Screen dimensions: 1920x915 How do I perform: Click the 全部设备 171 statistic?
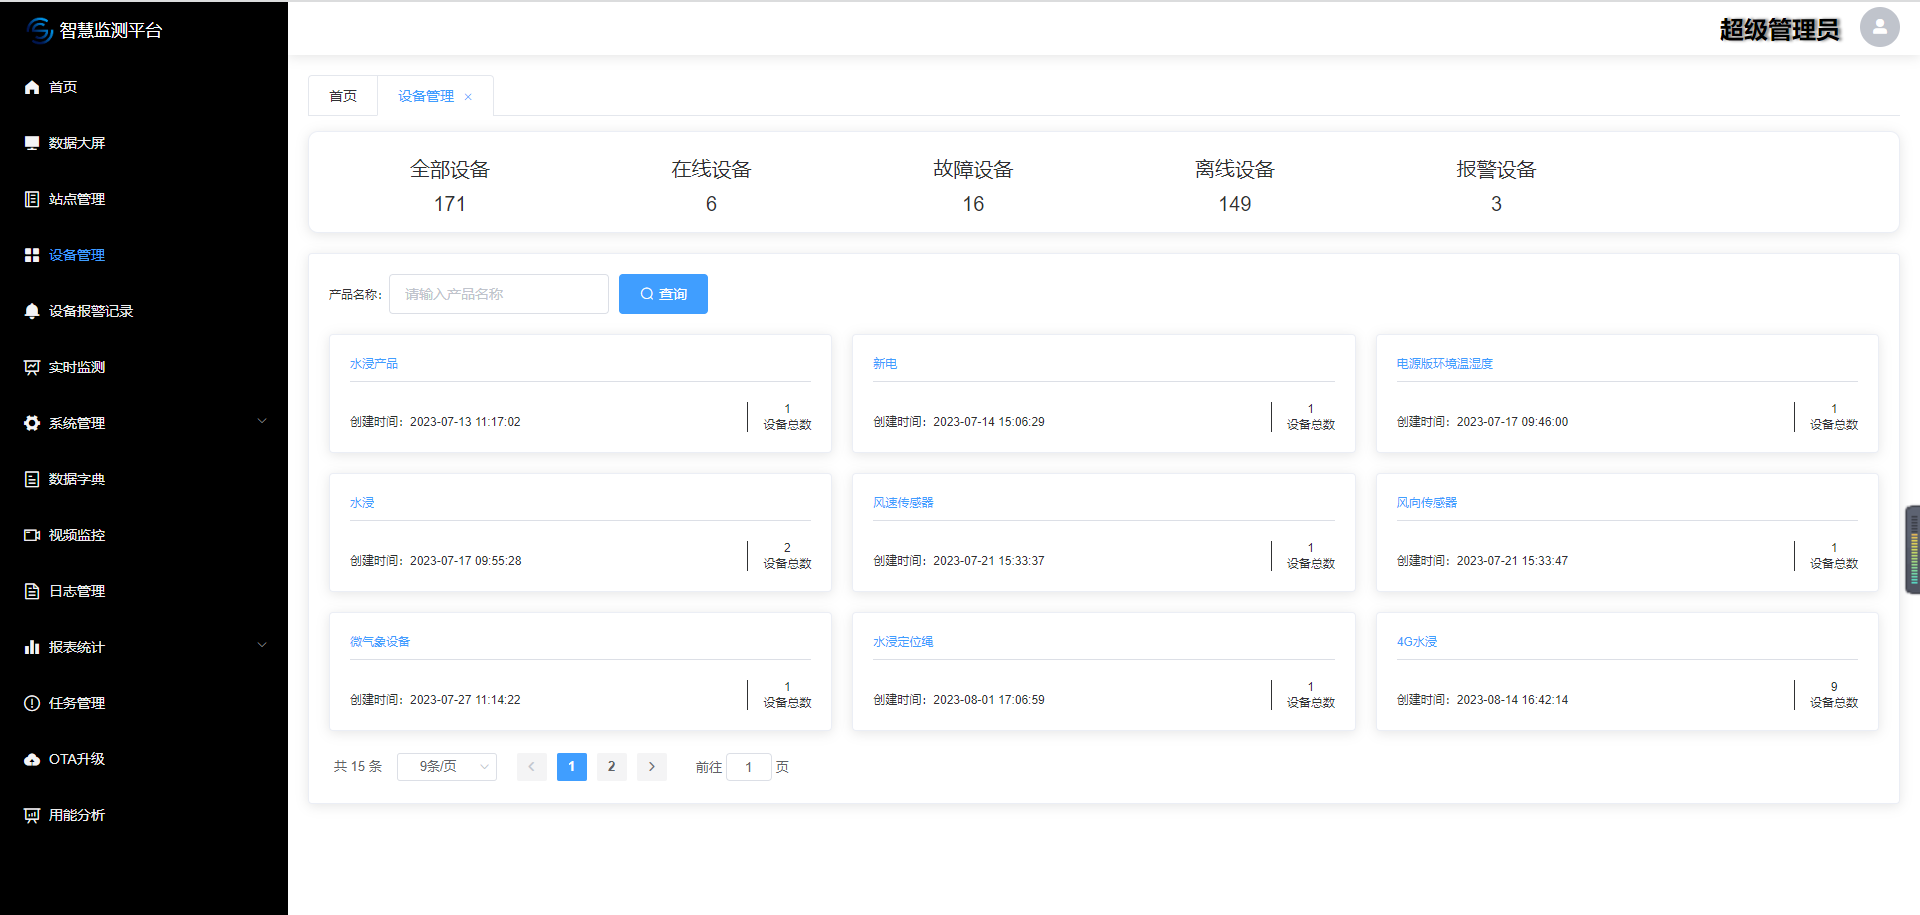point(450,186)
